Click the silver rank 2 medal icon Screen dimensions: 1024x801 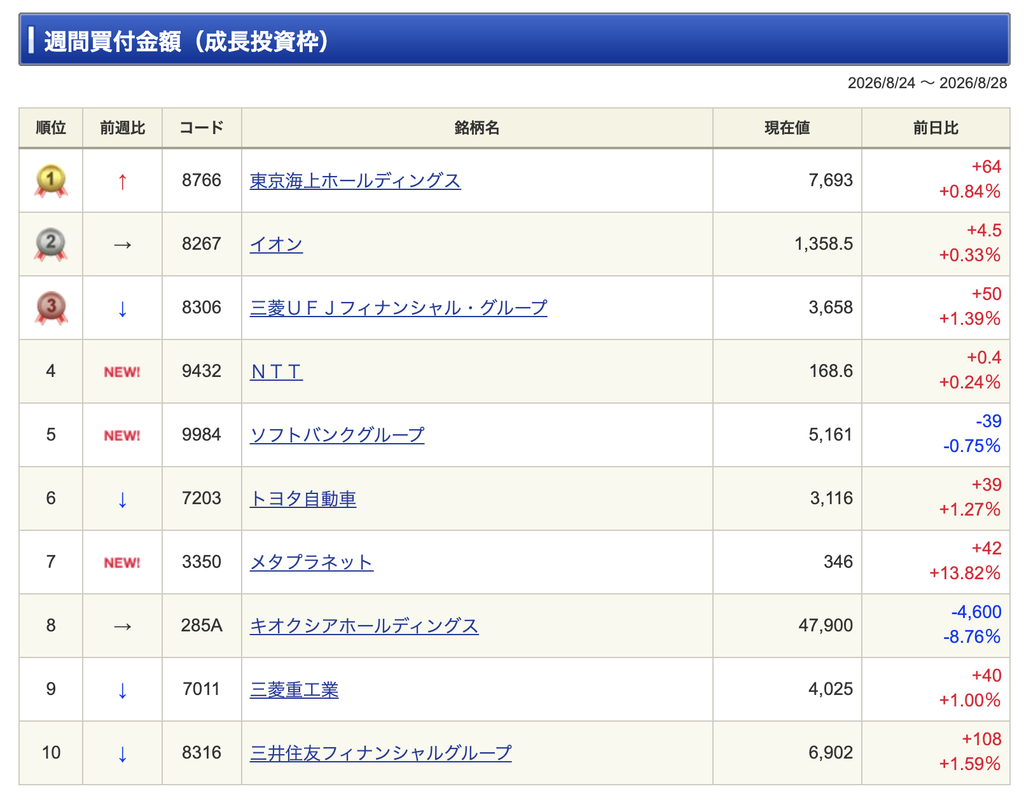(x=51, y=245)
